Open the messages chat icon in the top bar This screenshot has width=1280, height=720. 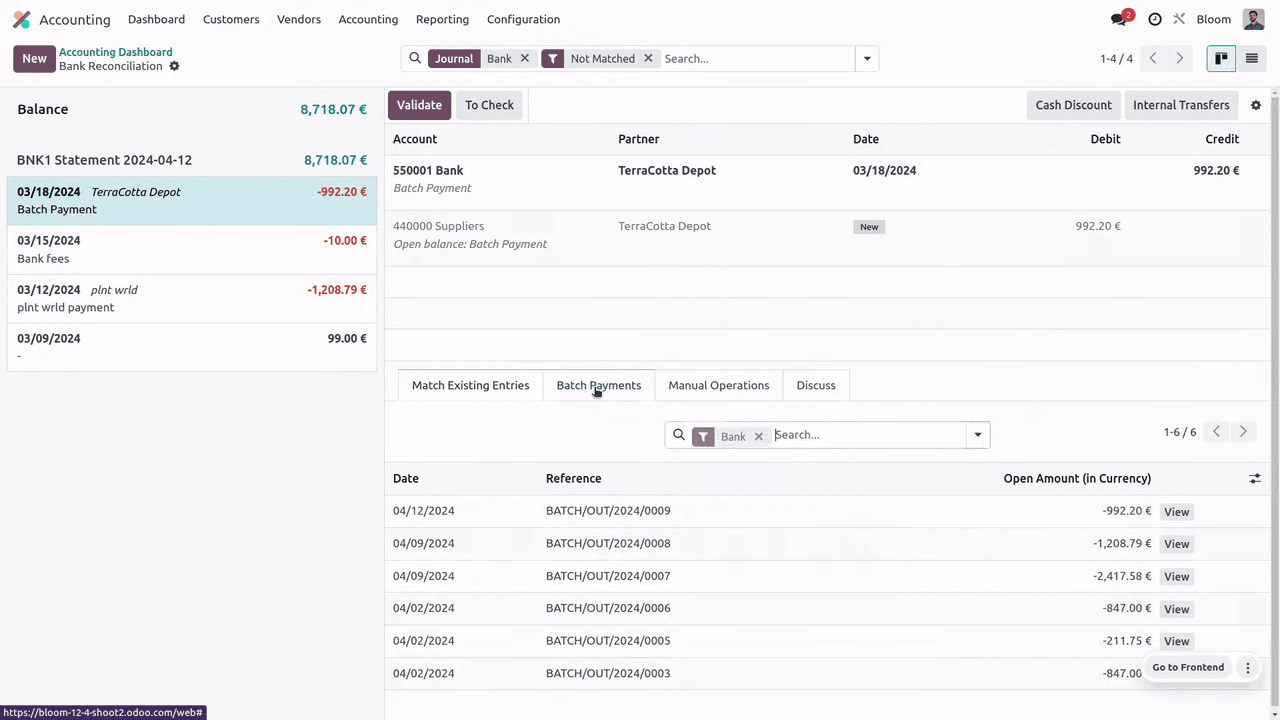pos(1119,19)
